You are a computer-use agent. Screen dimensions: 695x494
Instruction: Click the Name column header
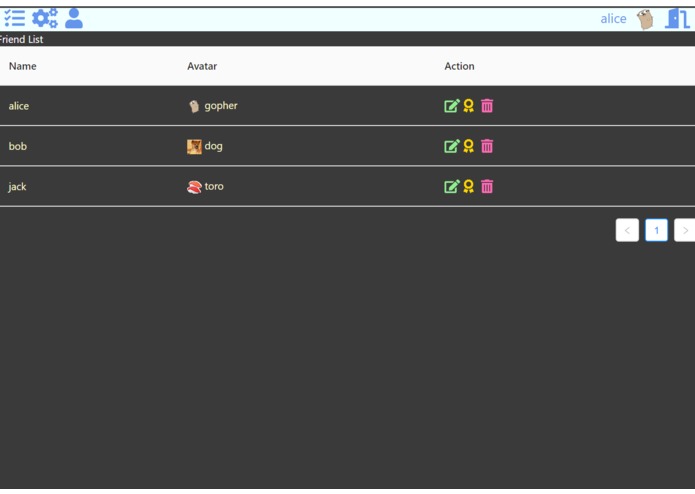click(x=23, y=66)
